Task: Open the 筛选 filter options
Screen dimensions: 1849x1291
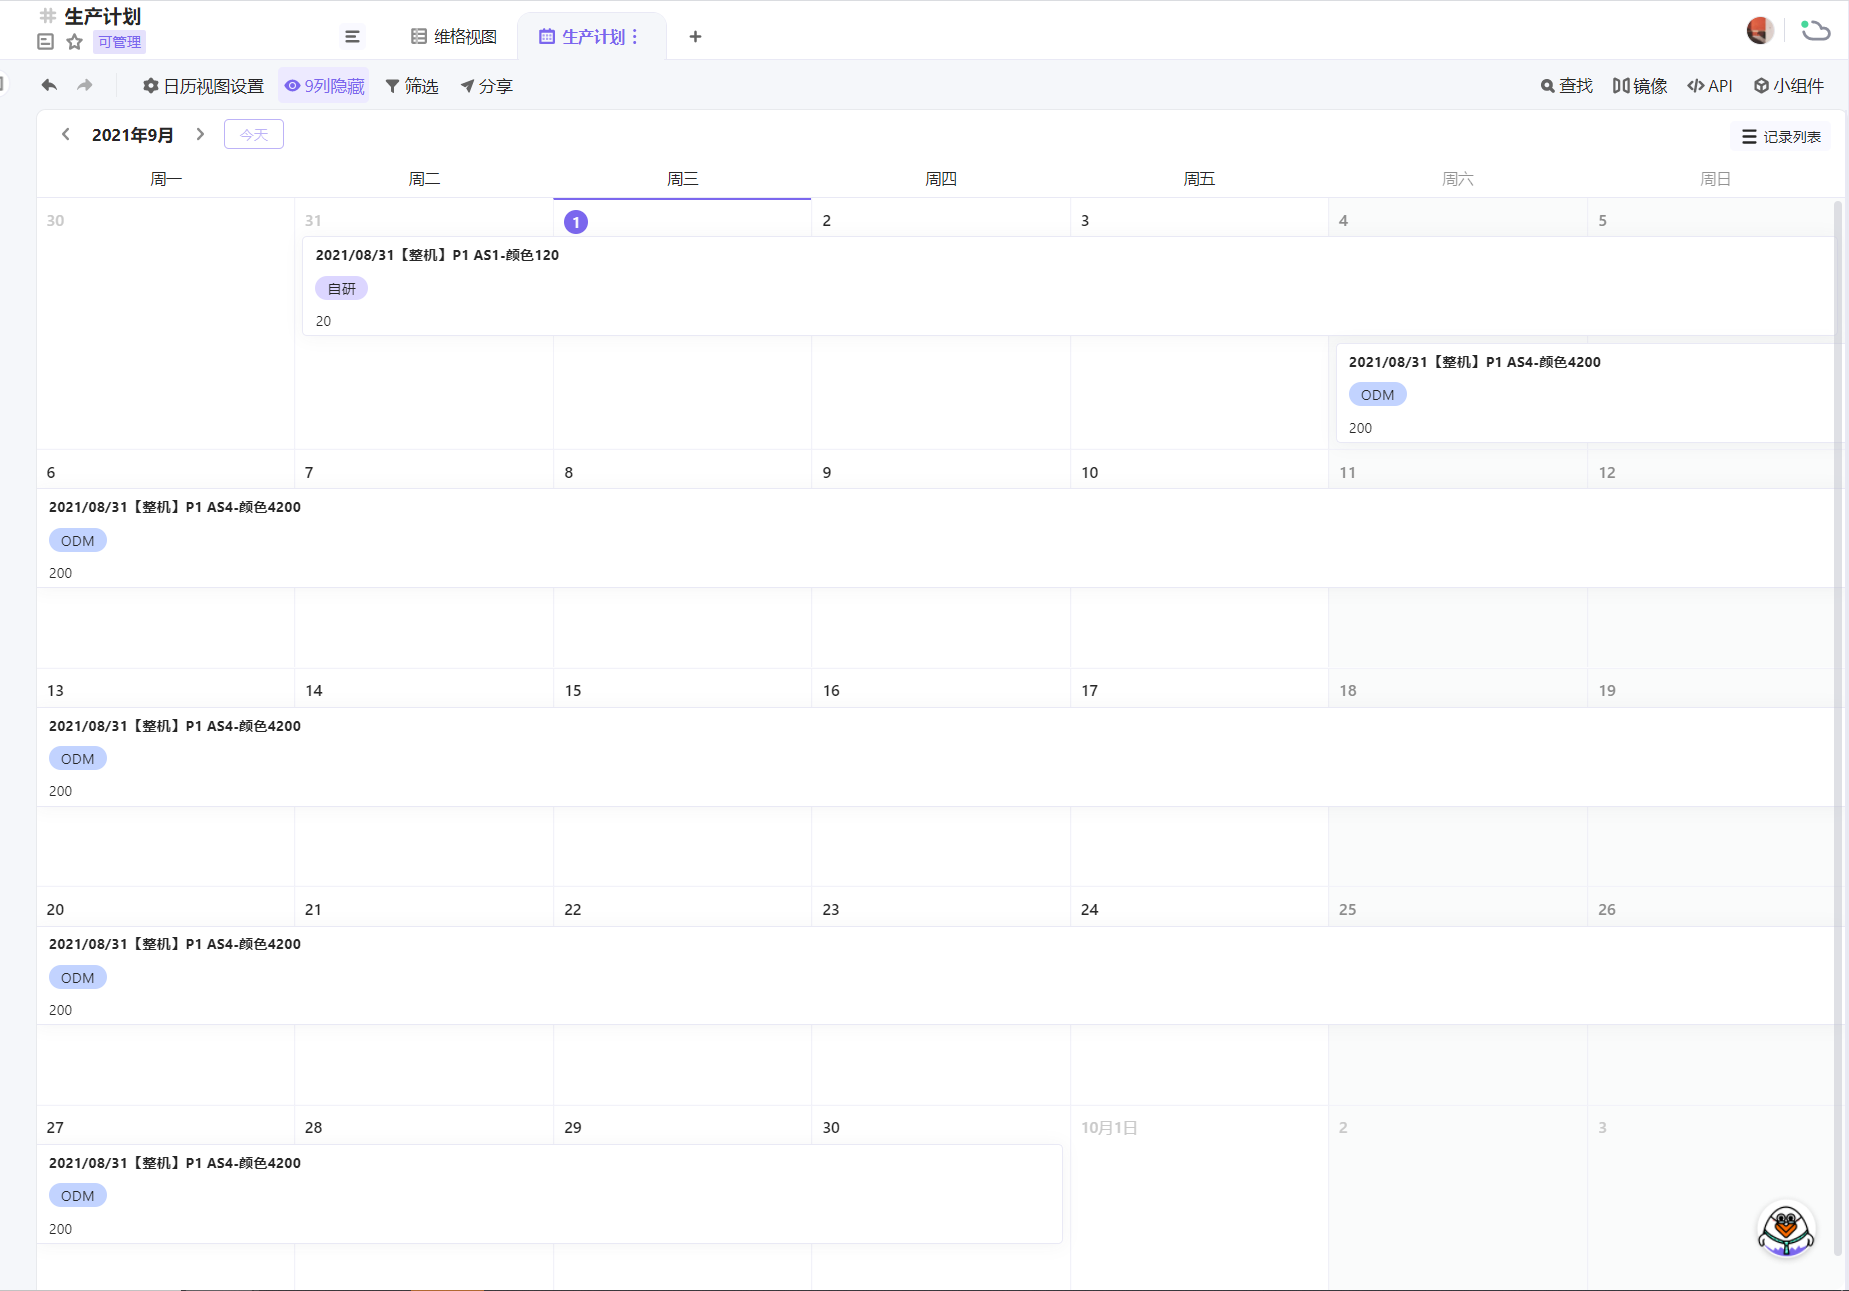Action: tap(412, 86)
